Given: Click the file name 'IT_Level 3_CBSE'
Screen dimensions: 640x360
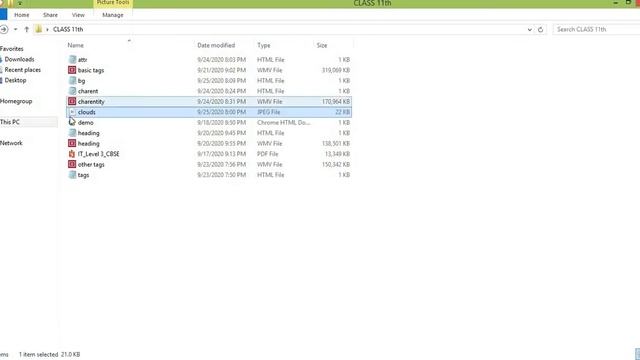Looking at the screenshot, I should (98, 154).
